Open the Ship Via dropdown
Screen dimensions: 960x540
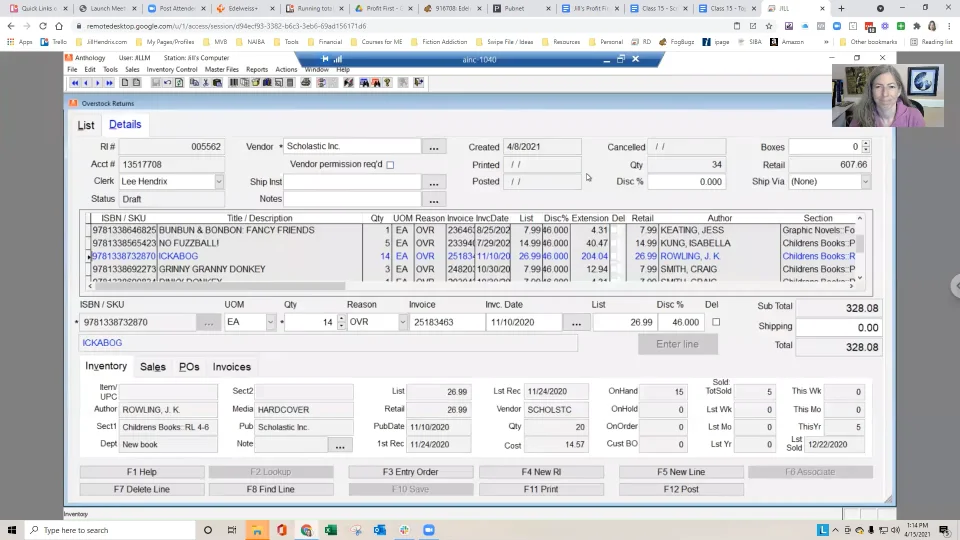pyautogui.click(x=864, y=182)
